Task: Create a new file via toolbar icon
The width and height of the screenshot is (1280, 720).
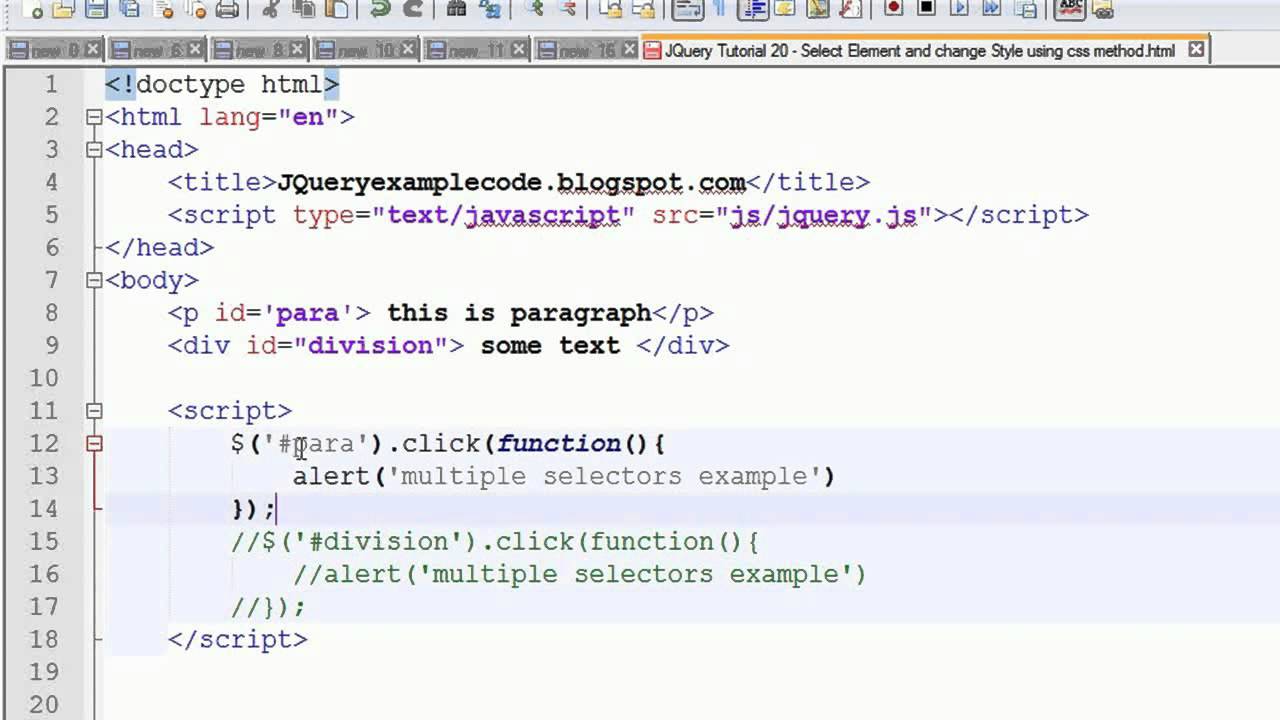Action: [x=32, y=9]
